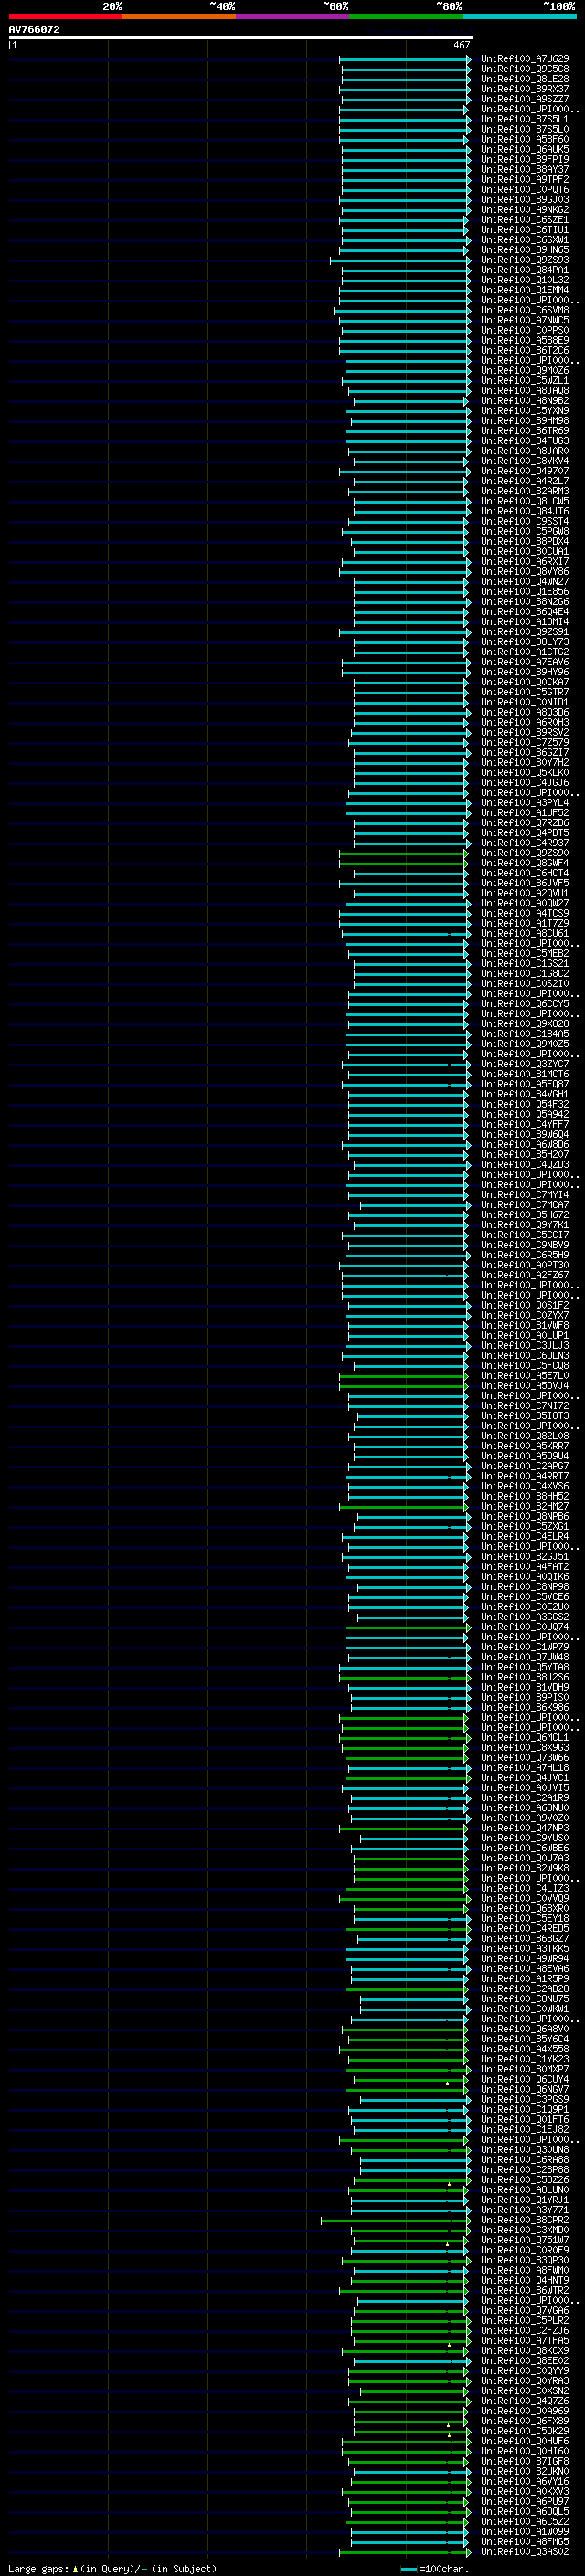Select the UniRef100_Q0S1F2 label
The image size is (585, 2576).
click(525, 1305)
